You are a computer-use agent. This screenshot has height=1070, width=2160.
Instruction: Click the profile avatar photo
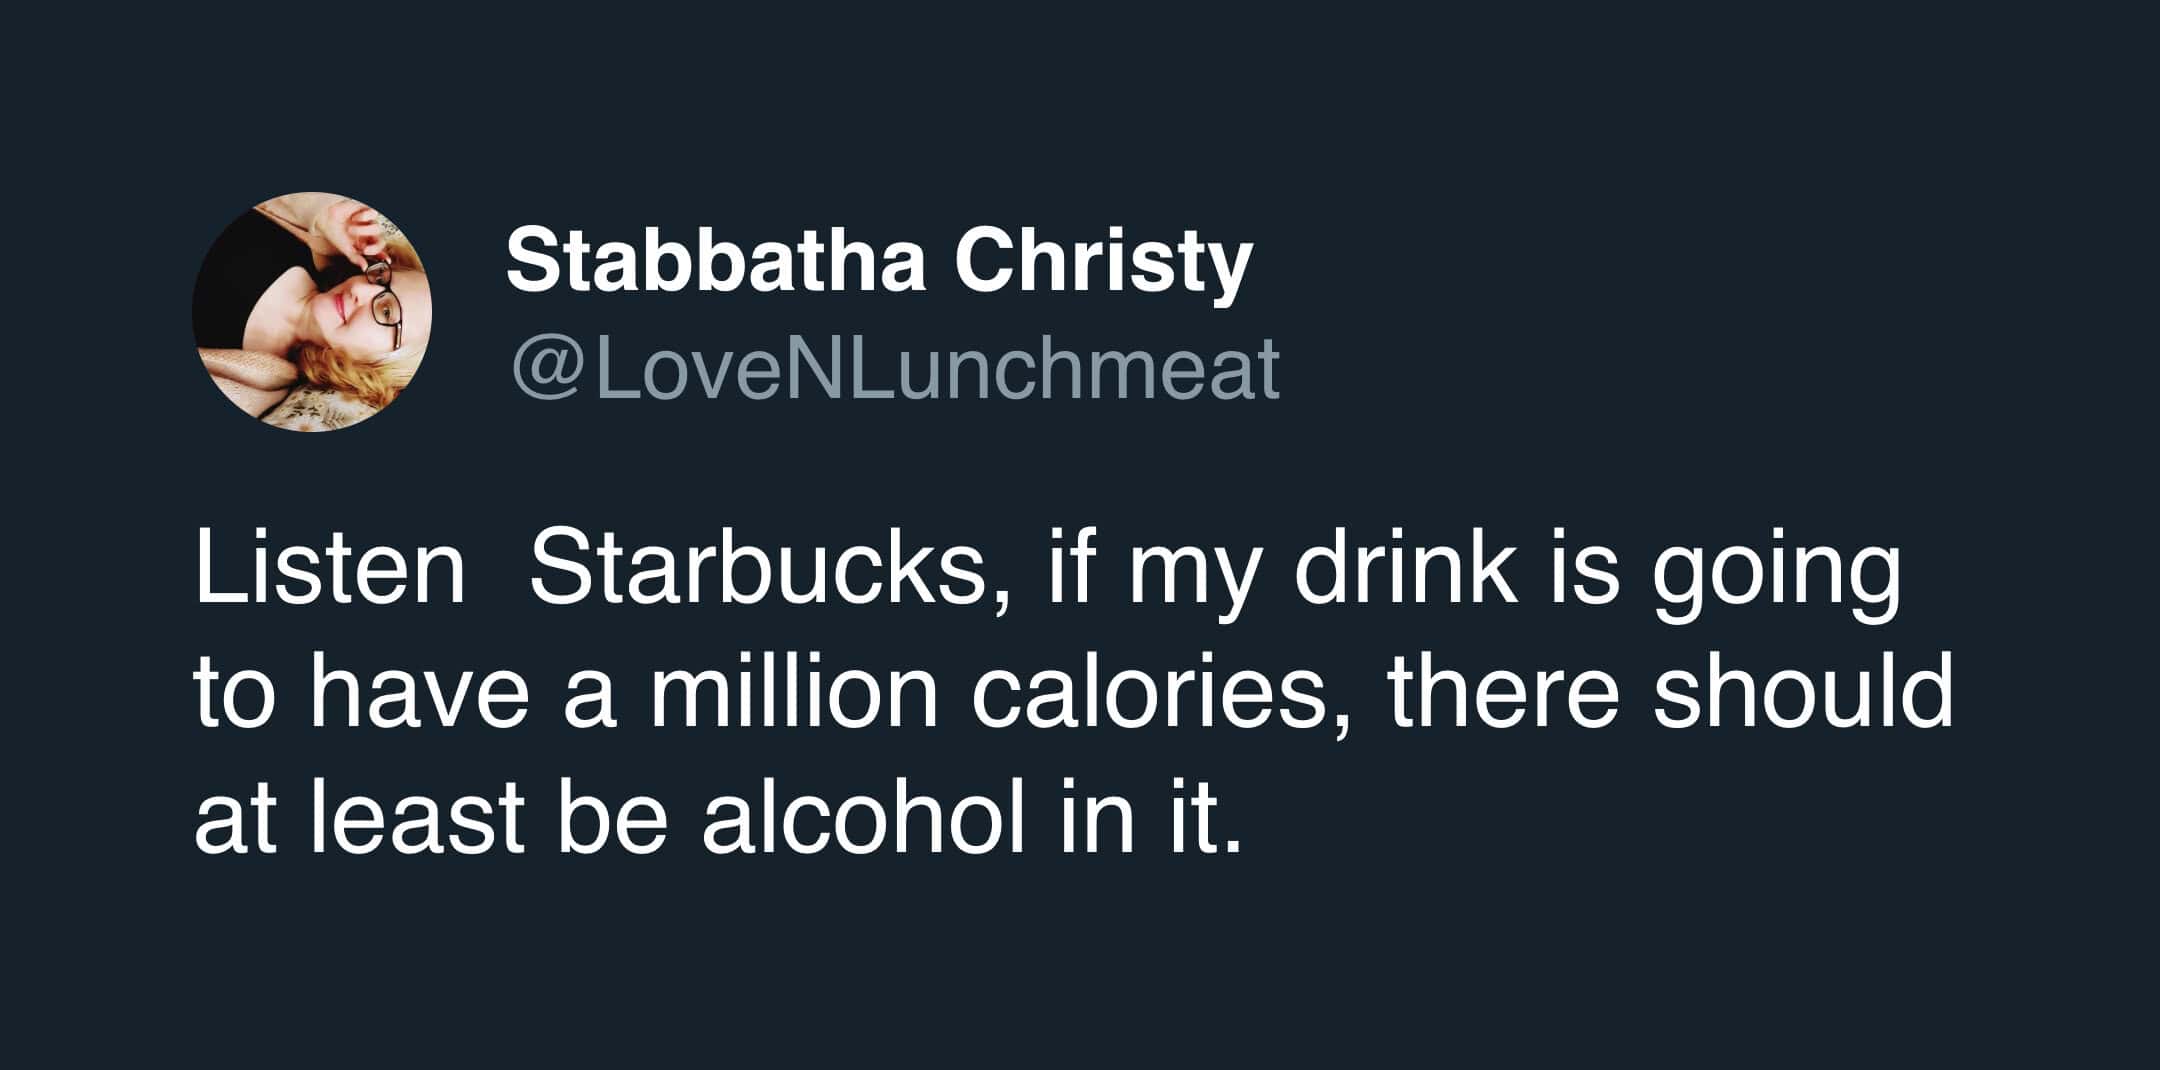[312, 312]
